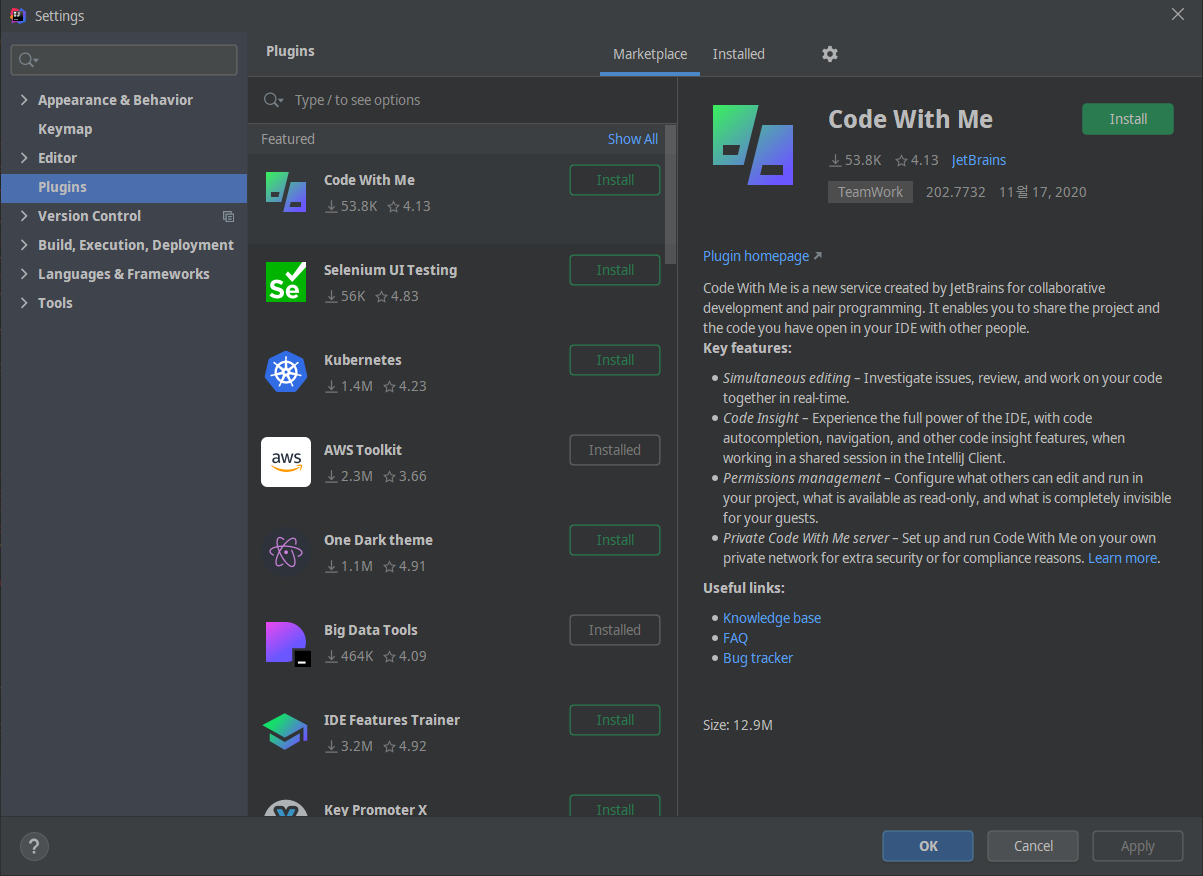Click the Learn more link
Image resolution: width=1203 pixels, height=876 pixels.
1123,558
